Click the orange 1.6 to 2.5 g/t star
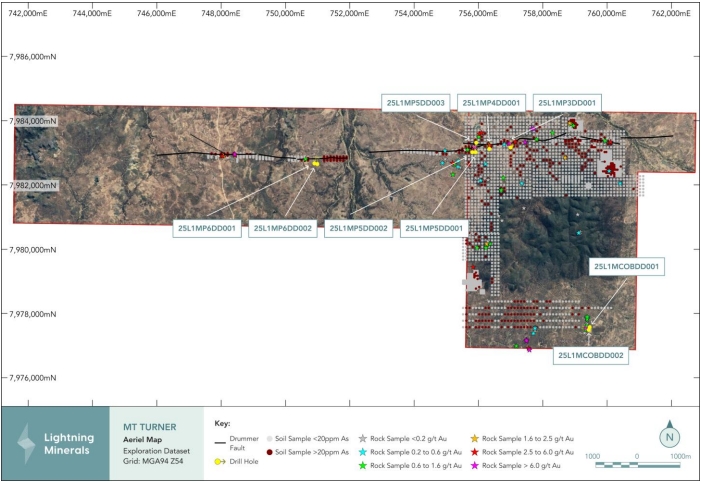Image resolution: width=701 pixels, height=483 pixels. click(x=475, y=439)
